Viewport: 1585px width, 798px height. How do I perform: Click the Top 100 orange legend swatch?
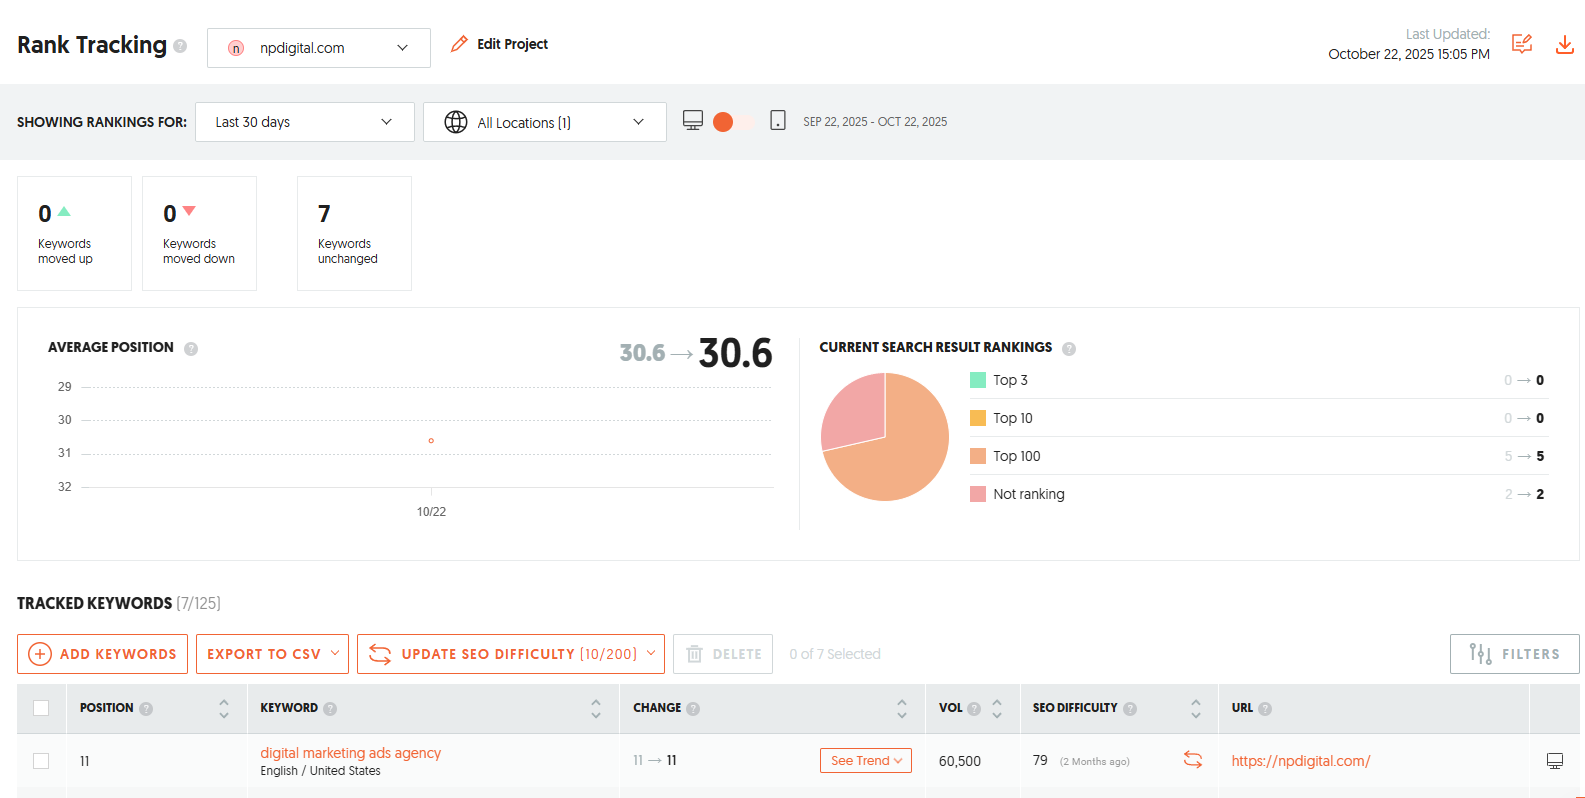978,456
